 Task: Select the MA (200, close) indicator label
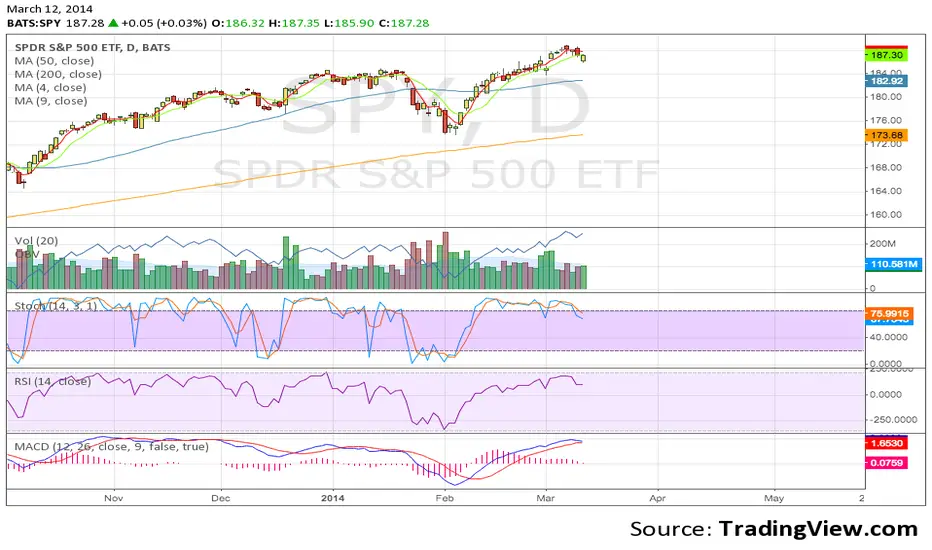(x=58, y=74)
